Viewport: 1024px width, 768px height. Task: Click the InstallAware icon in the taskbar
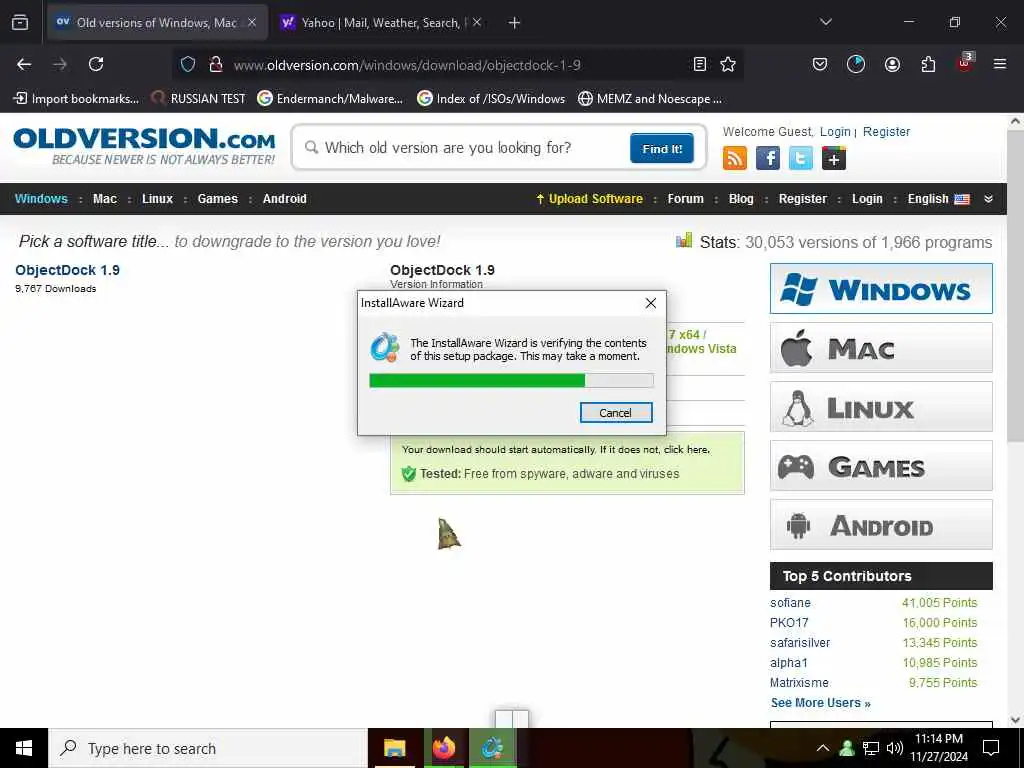click(492, 748)
